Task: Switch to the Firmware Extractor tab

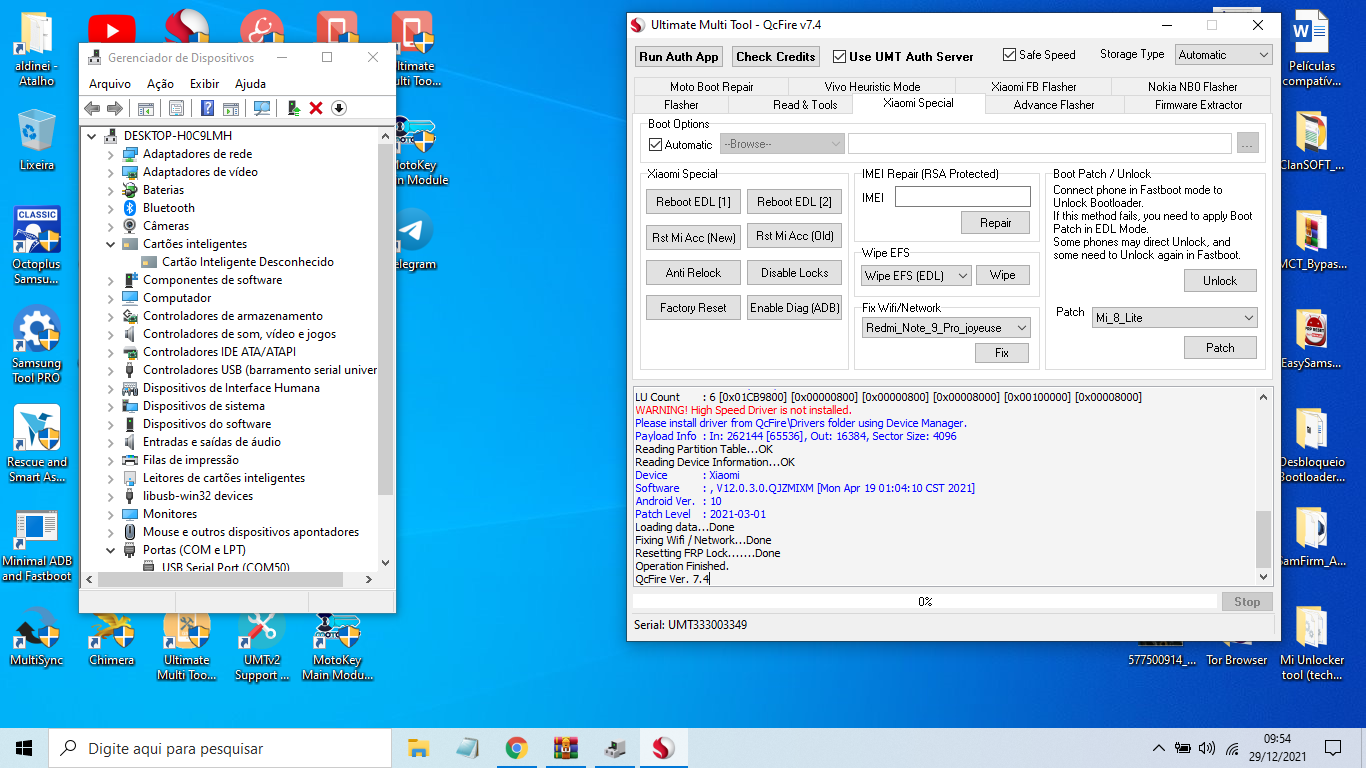Action: [x=1198, y=104]
